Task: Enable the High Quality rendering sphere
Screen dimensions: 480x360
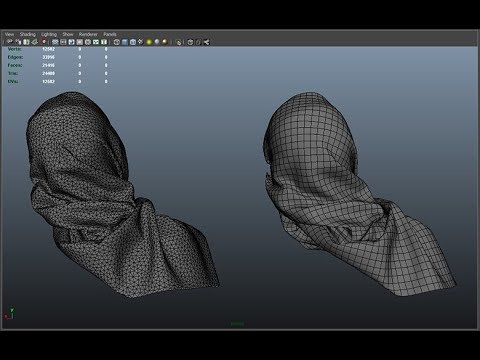Action: tap(165, 42)
